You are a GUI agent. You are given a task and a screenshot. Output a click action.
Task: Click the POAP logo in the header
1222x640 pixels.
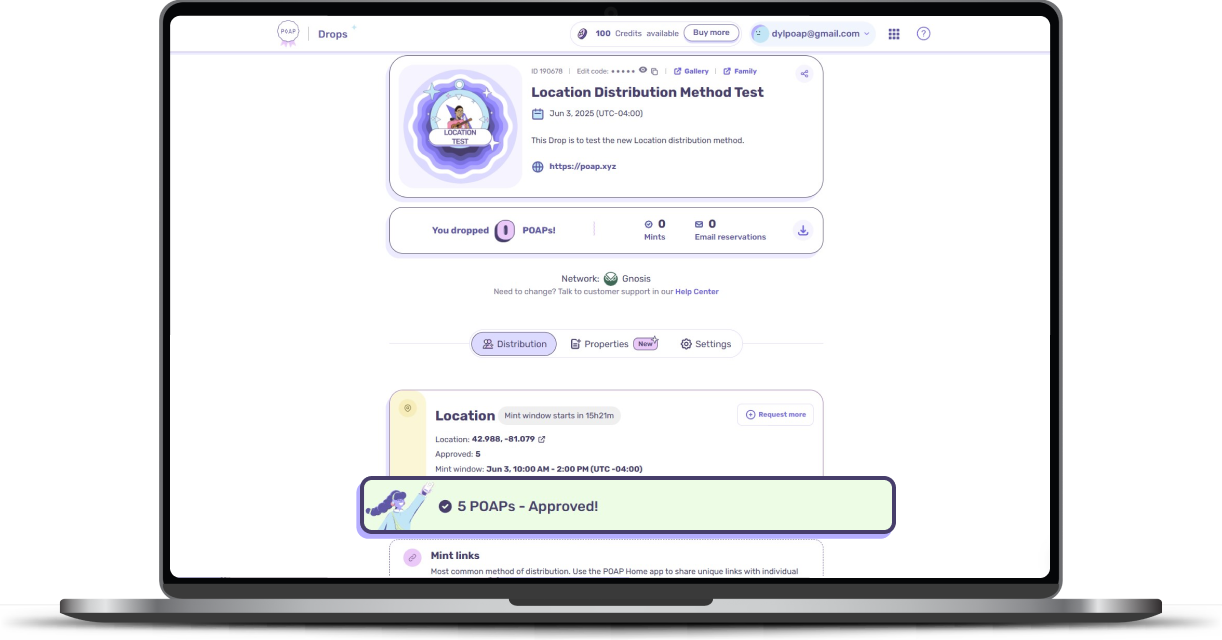click(x=288, y=33)
